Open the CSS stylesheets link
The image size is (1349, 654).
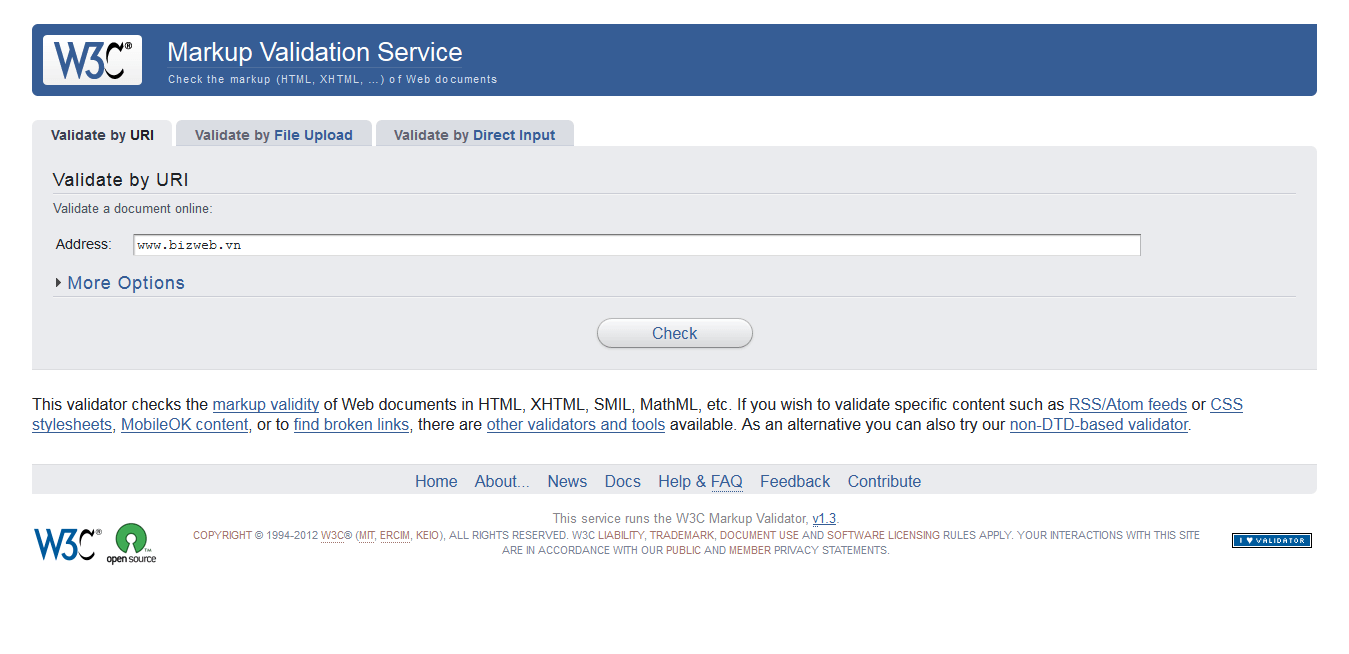click(1227, 405)
